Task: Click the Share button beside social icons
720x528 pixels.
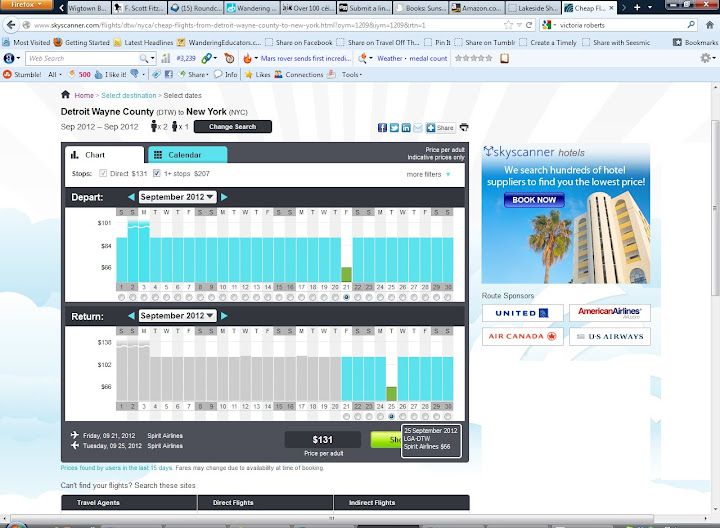Action: [x=440, y=128]
